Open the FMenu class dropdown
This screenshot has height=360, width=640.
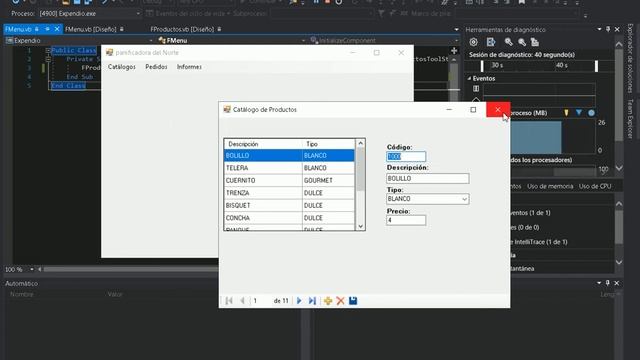click(x=303, y=40)
